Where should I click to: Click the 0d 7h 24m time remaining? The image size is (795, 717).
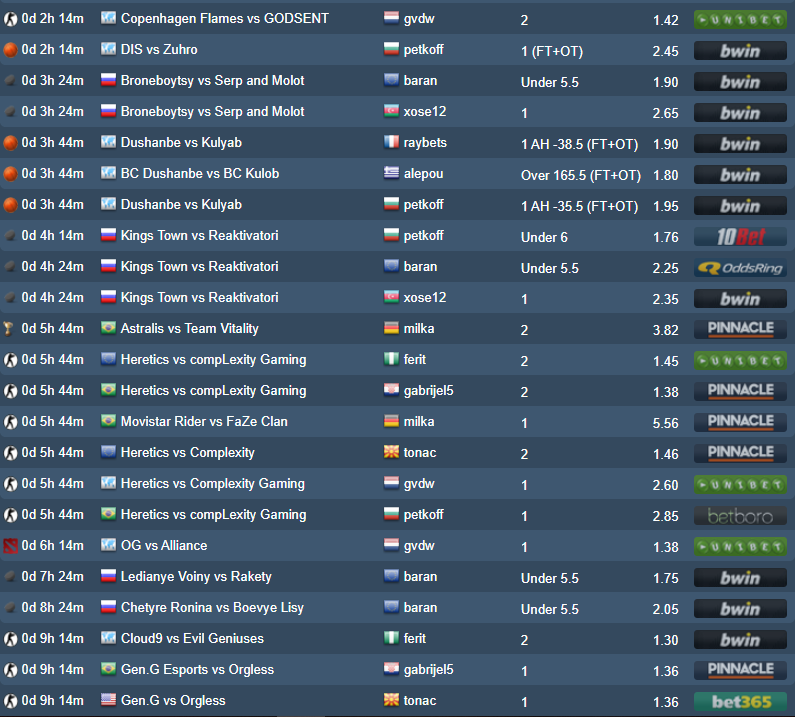click(x=52, y=577)
